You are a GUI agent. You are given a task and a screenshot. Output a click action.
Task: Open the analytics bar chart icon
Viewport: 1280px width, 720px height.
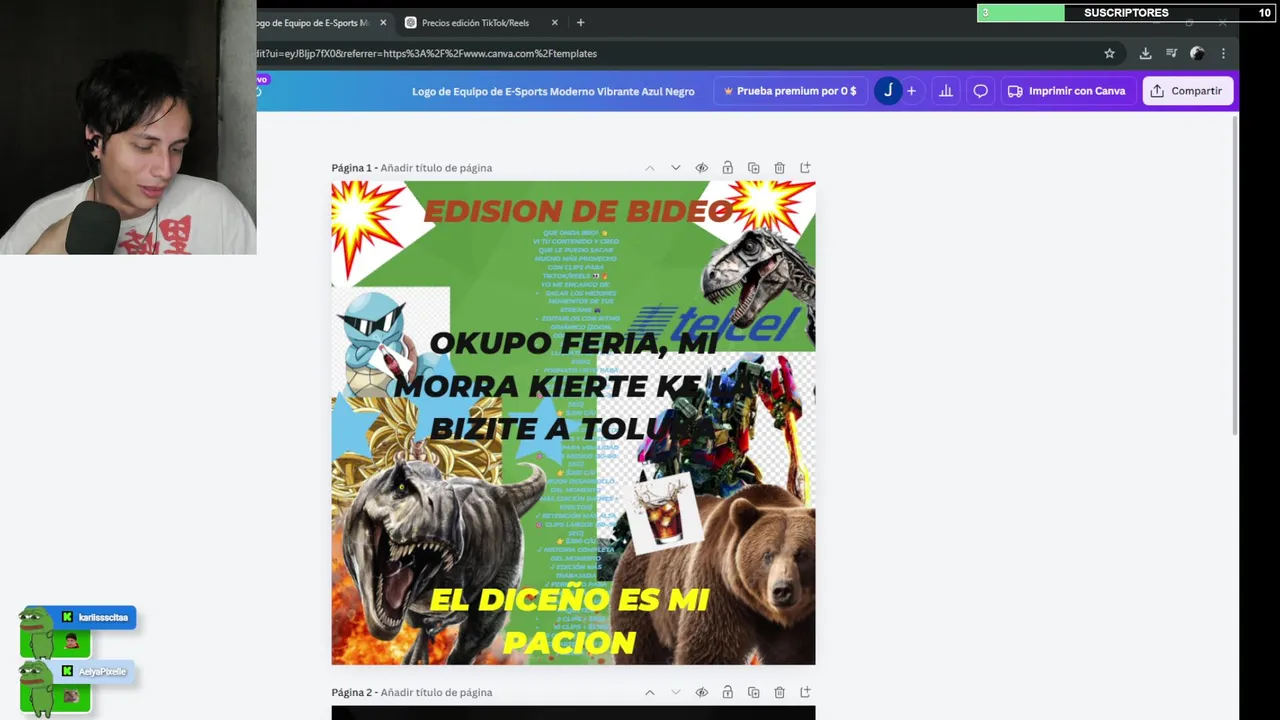(946, 91)
